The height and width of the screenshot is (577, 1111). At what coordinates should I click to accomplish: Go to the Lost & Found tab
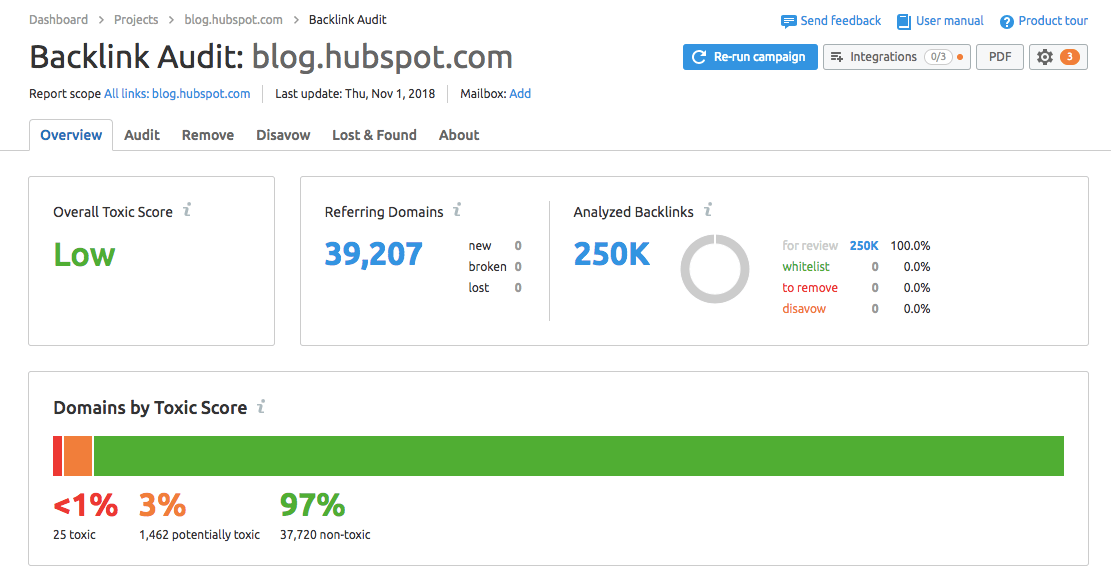click(374, 135)
